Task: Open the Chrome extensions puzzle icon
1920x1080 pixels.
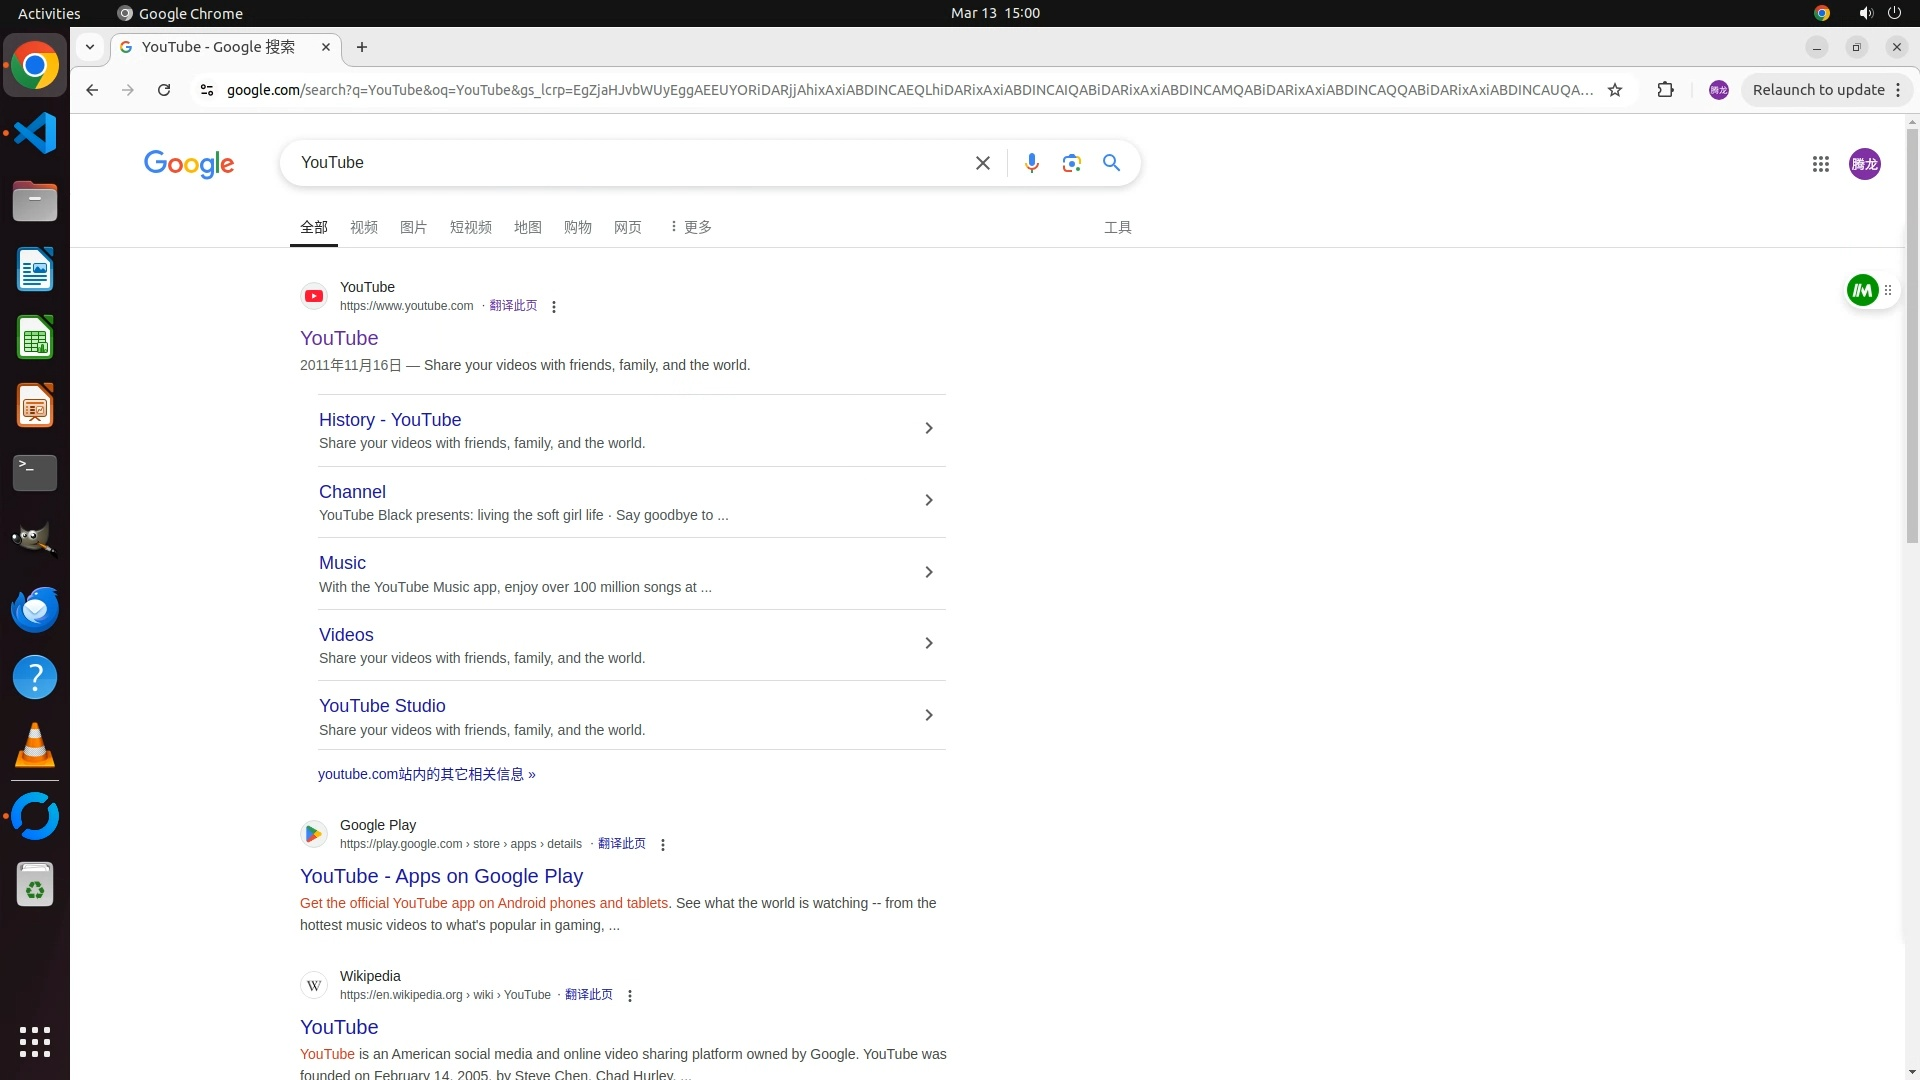Action: 1665,90
